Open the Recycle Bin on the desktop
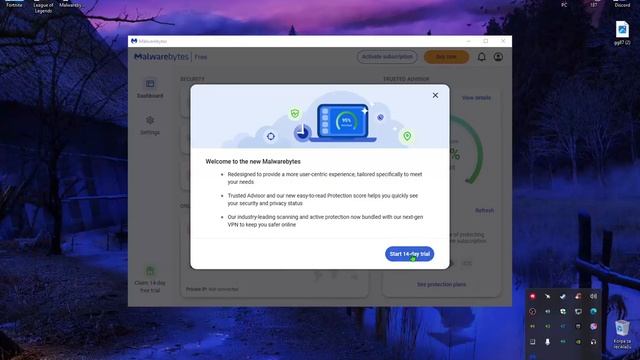 pos(622,335)
